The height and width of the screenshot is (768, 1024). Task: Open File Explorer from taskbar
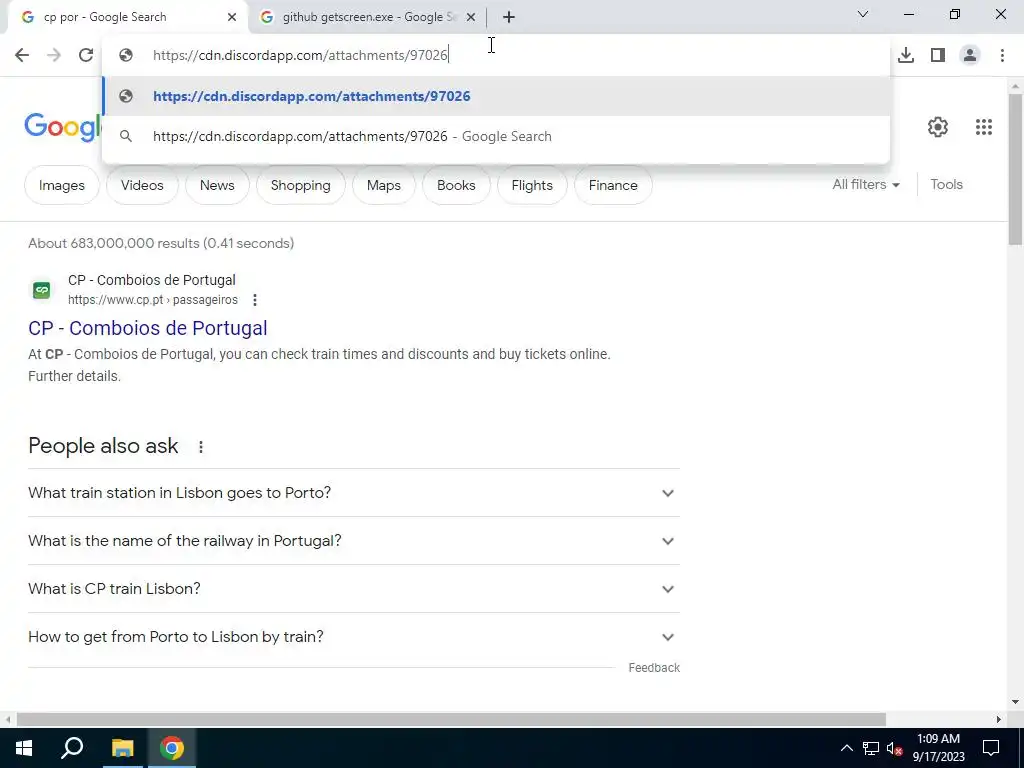pyautogui.click(x=122, y=748)
